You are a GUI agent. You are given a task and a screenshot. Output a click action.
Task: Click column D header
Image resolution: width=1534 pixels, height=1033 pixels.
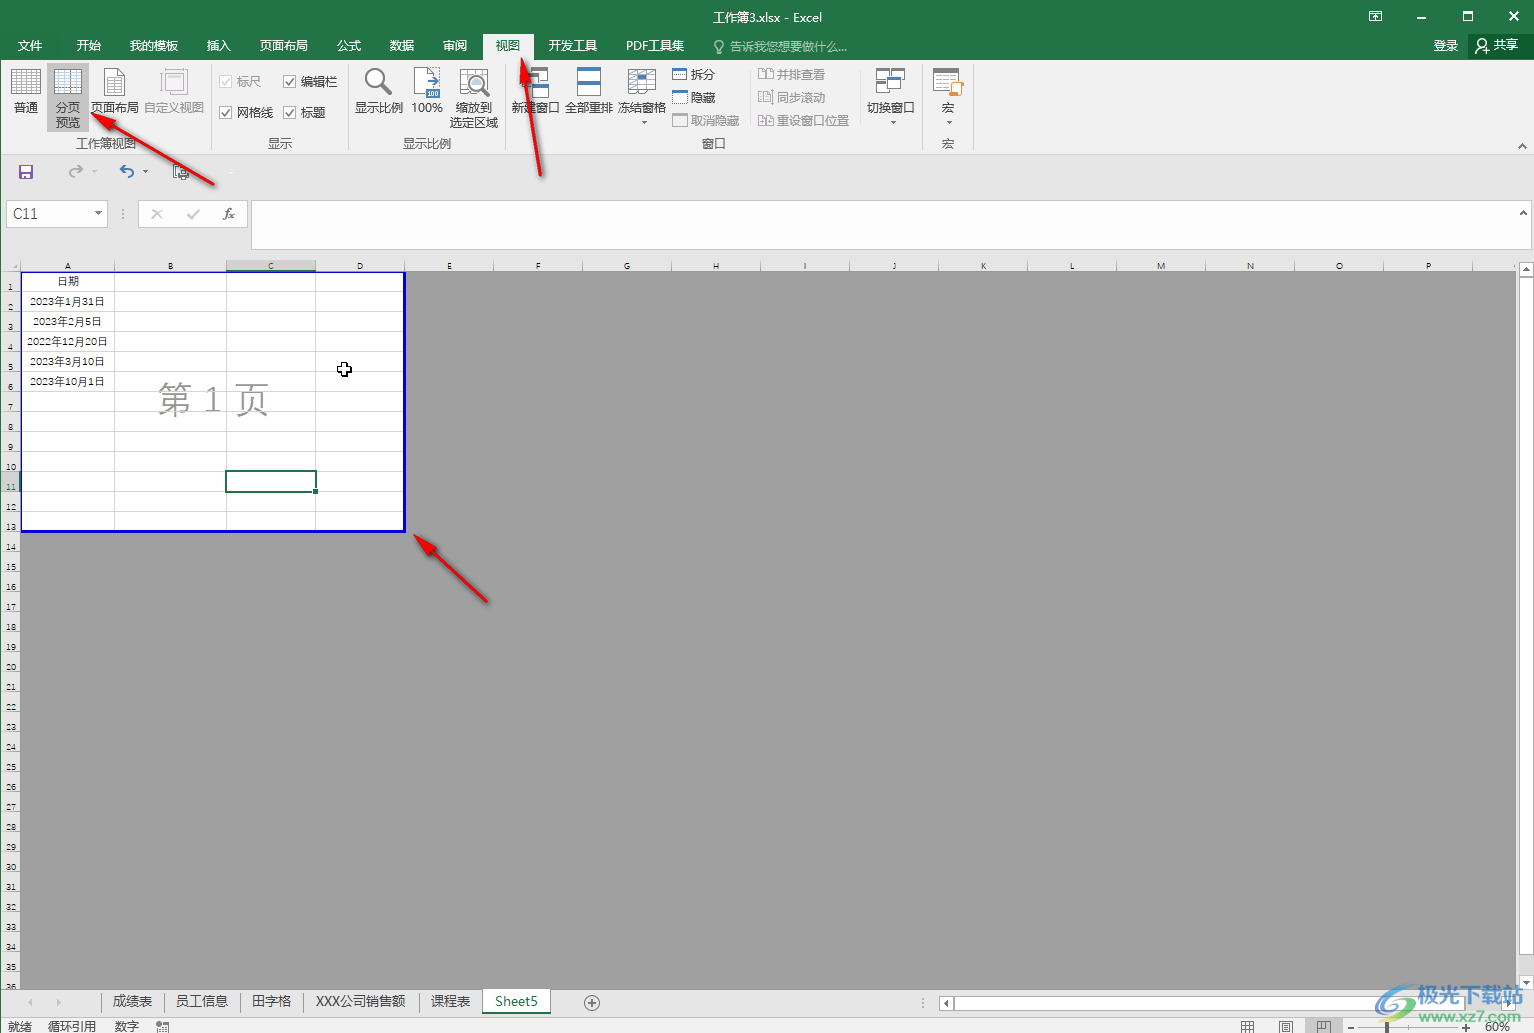coord(360,266)
